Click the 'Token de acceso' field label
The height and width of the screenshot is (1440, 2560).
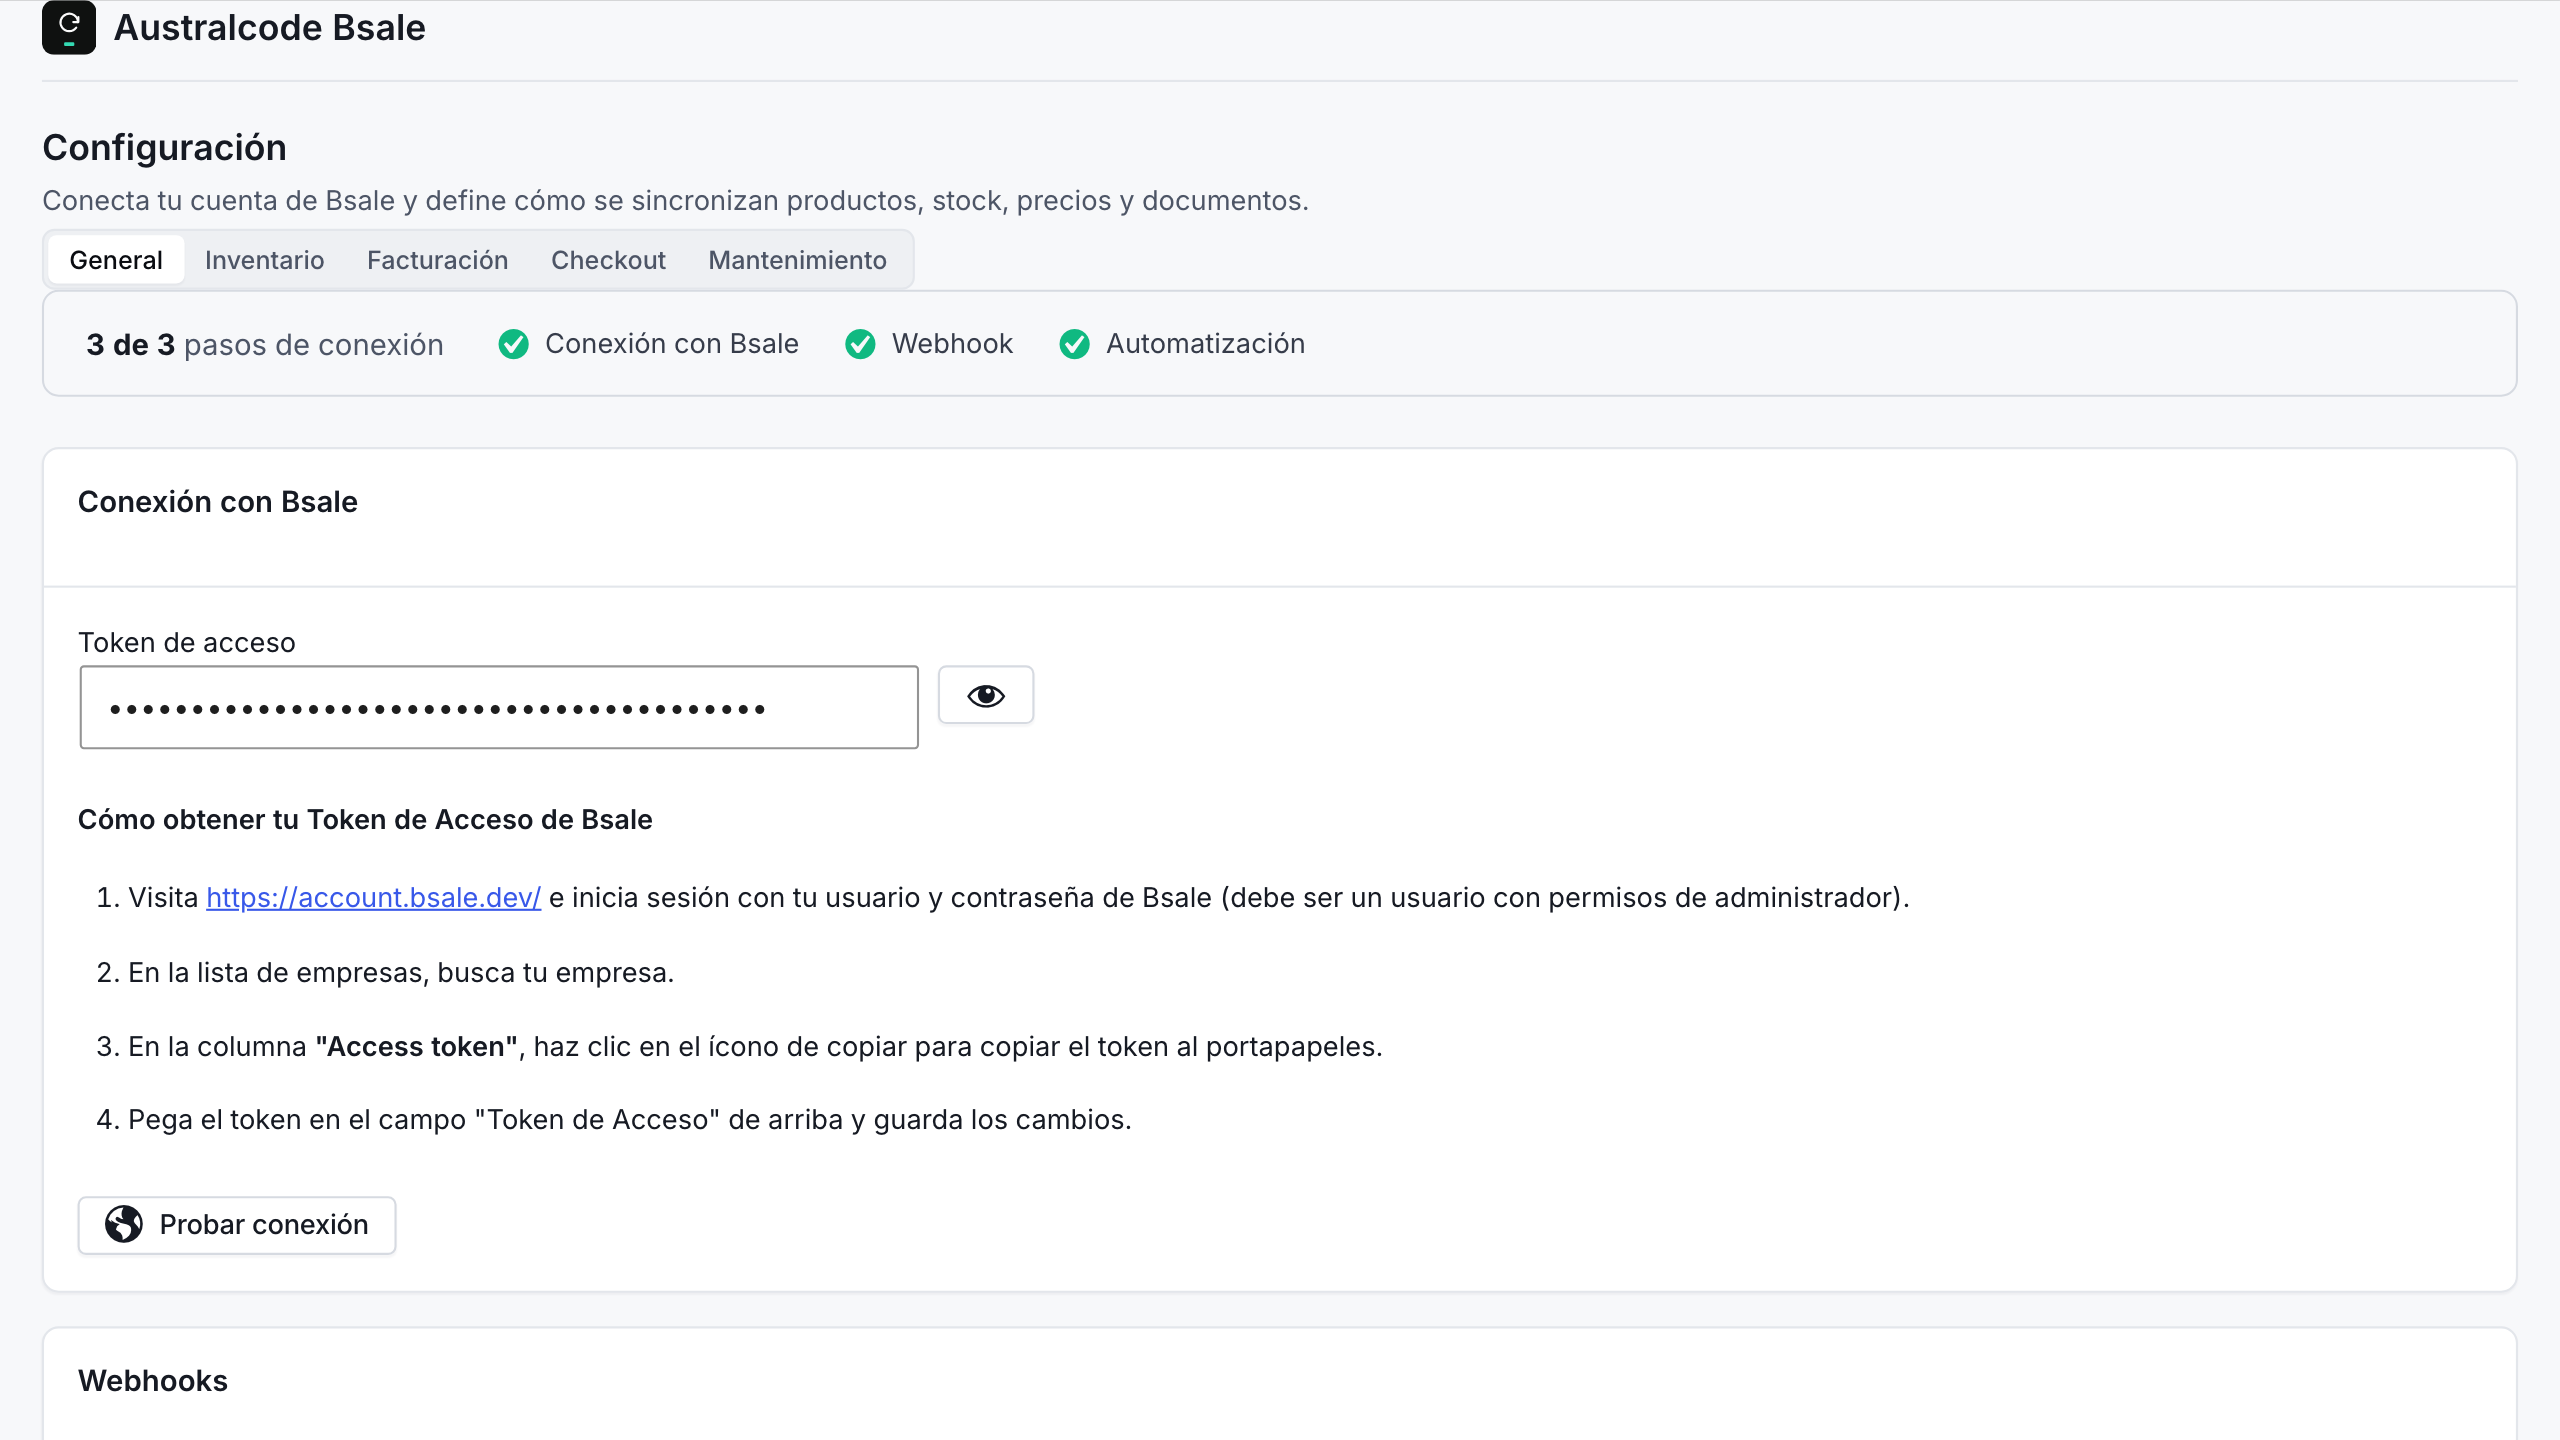(187, 643)
